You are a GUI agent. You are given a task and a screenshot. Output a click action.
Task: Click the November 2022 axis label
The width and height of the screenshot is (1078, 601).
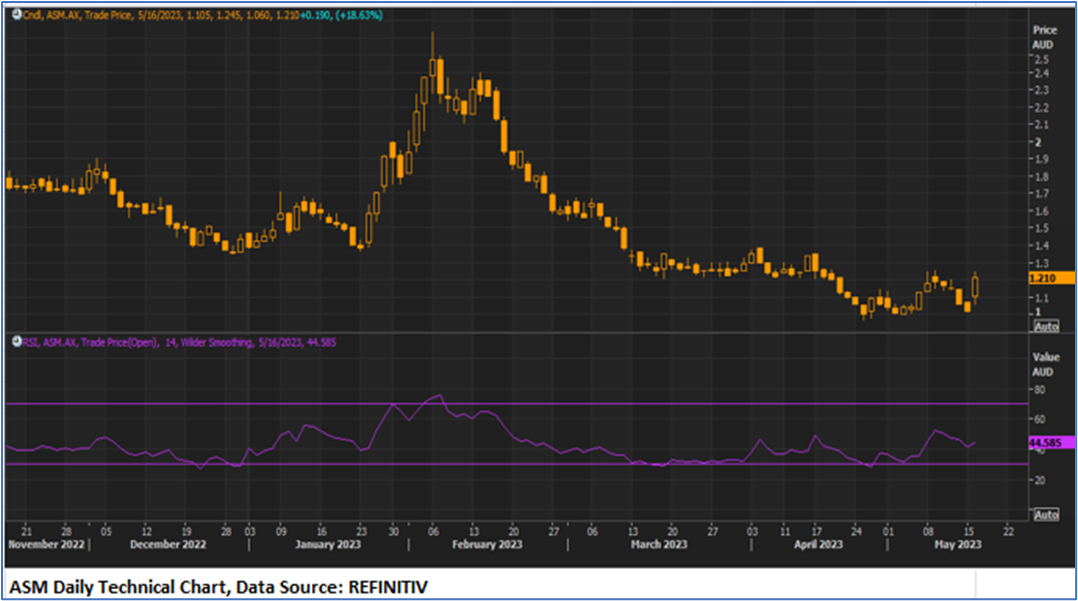tap(47, 544)
